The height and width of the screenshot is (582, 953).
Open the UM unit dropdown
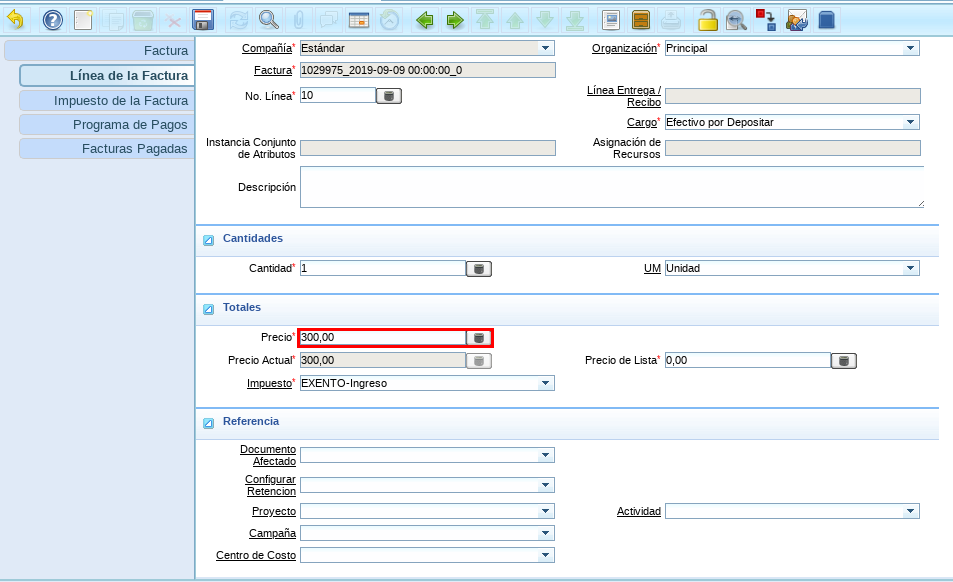910,268
